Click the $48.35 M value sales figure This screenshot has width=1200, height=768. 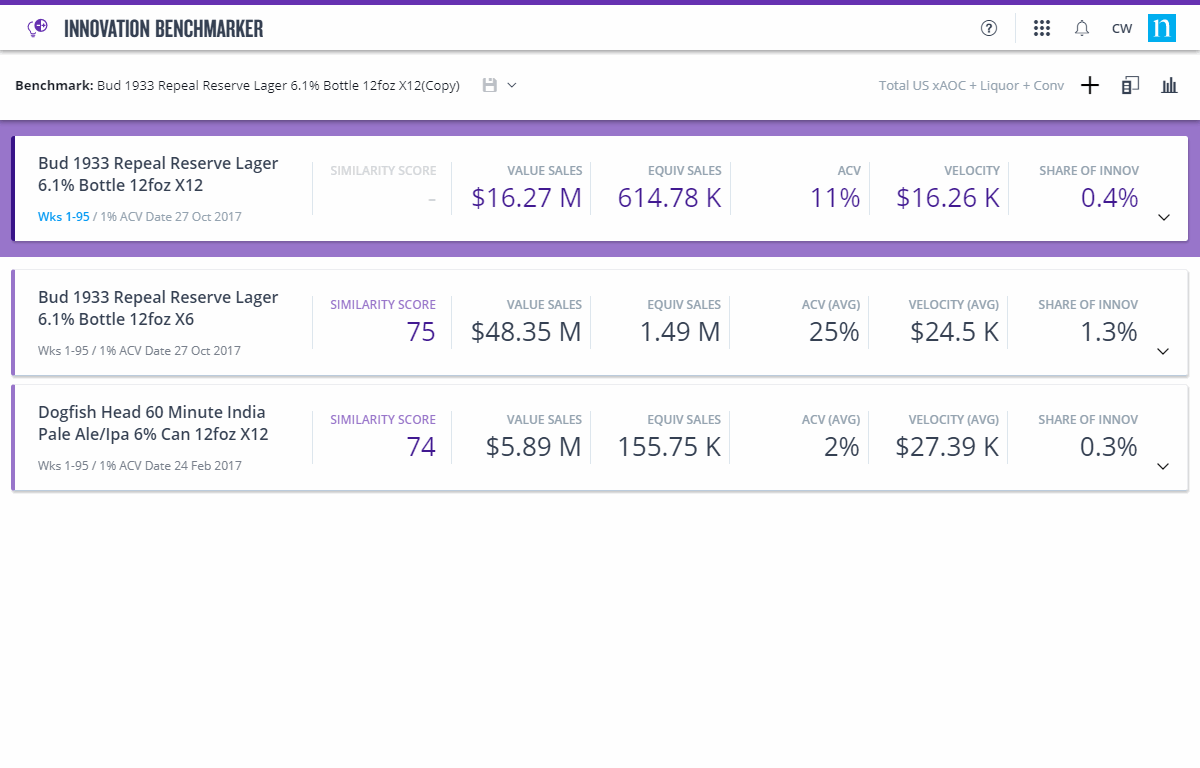tap(526, 332)
